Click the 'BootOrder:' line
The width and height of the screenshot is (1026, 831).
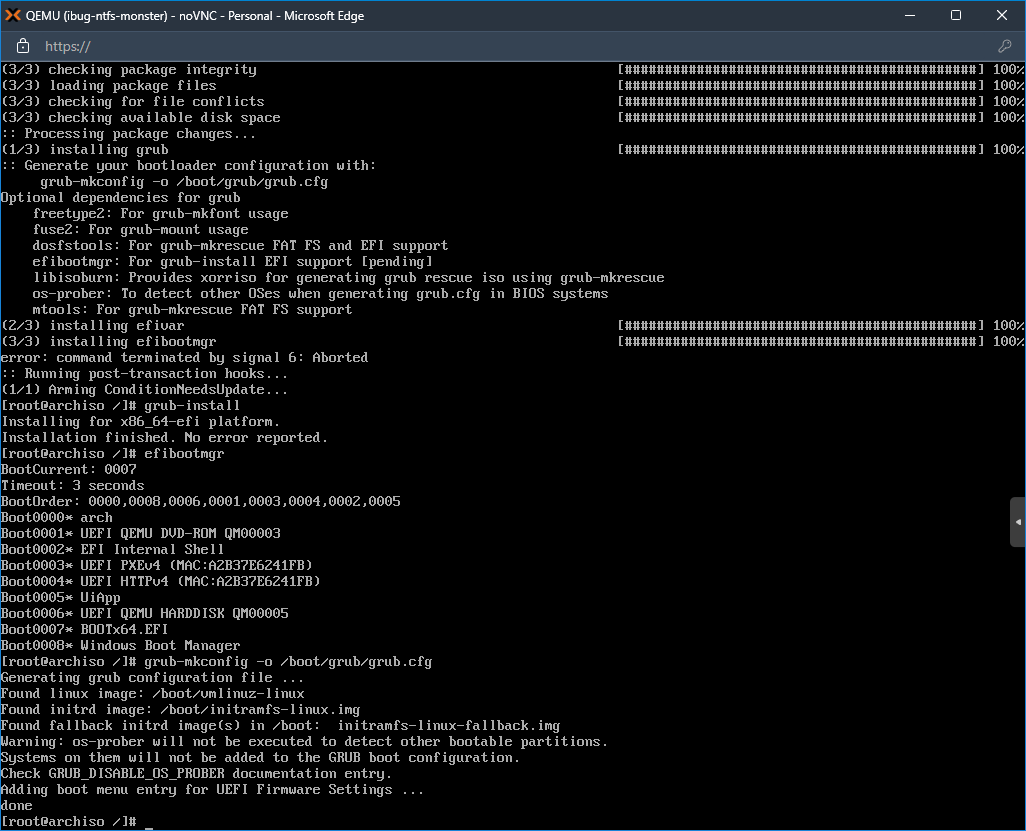pyautogui.click(x=201, y=502)
